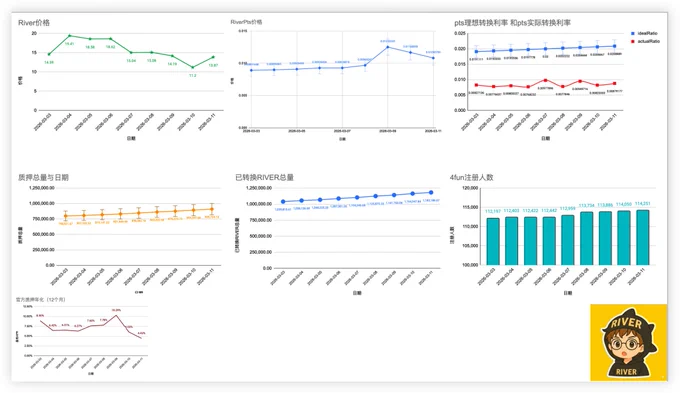Click the 官方质押年化 (12个月) chart title
The width and height of the screenshot is (680, 393).
point(40,299)
